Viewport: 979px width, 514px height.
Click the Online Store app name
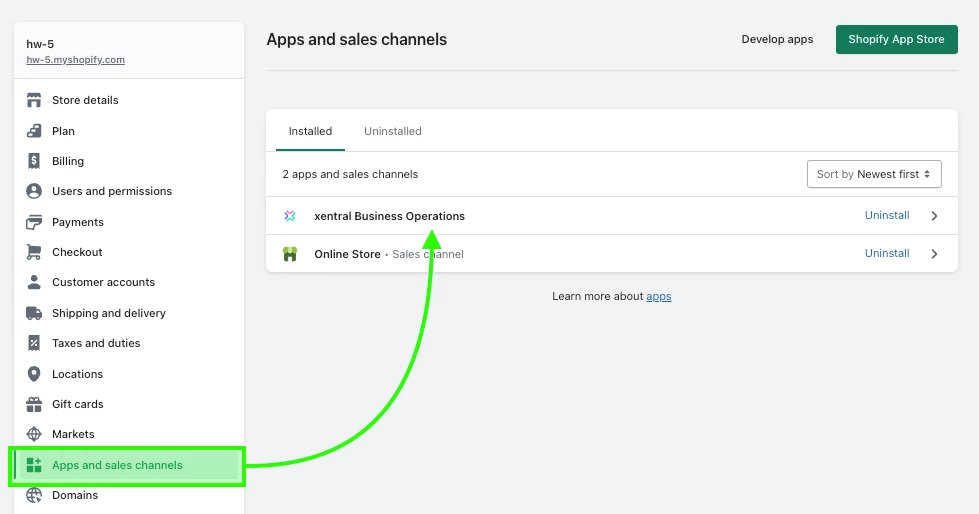click(347, 254)
